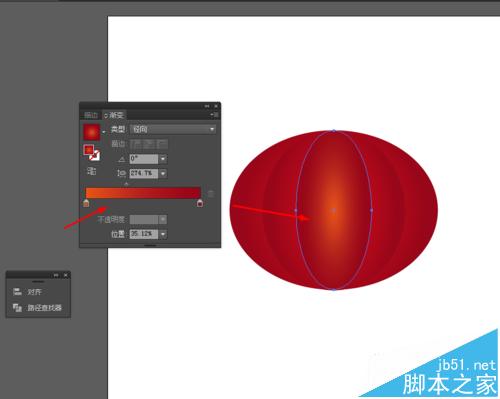The width and height of the screenshot is (500, 399).
Task: Expand the docked Align panel with double arrows
Action: tap(56, 275)
